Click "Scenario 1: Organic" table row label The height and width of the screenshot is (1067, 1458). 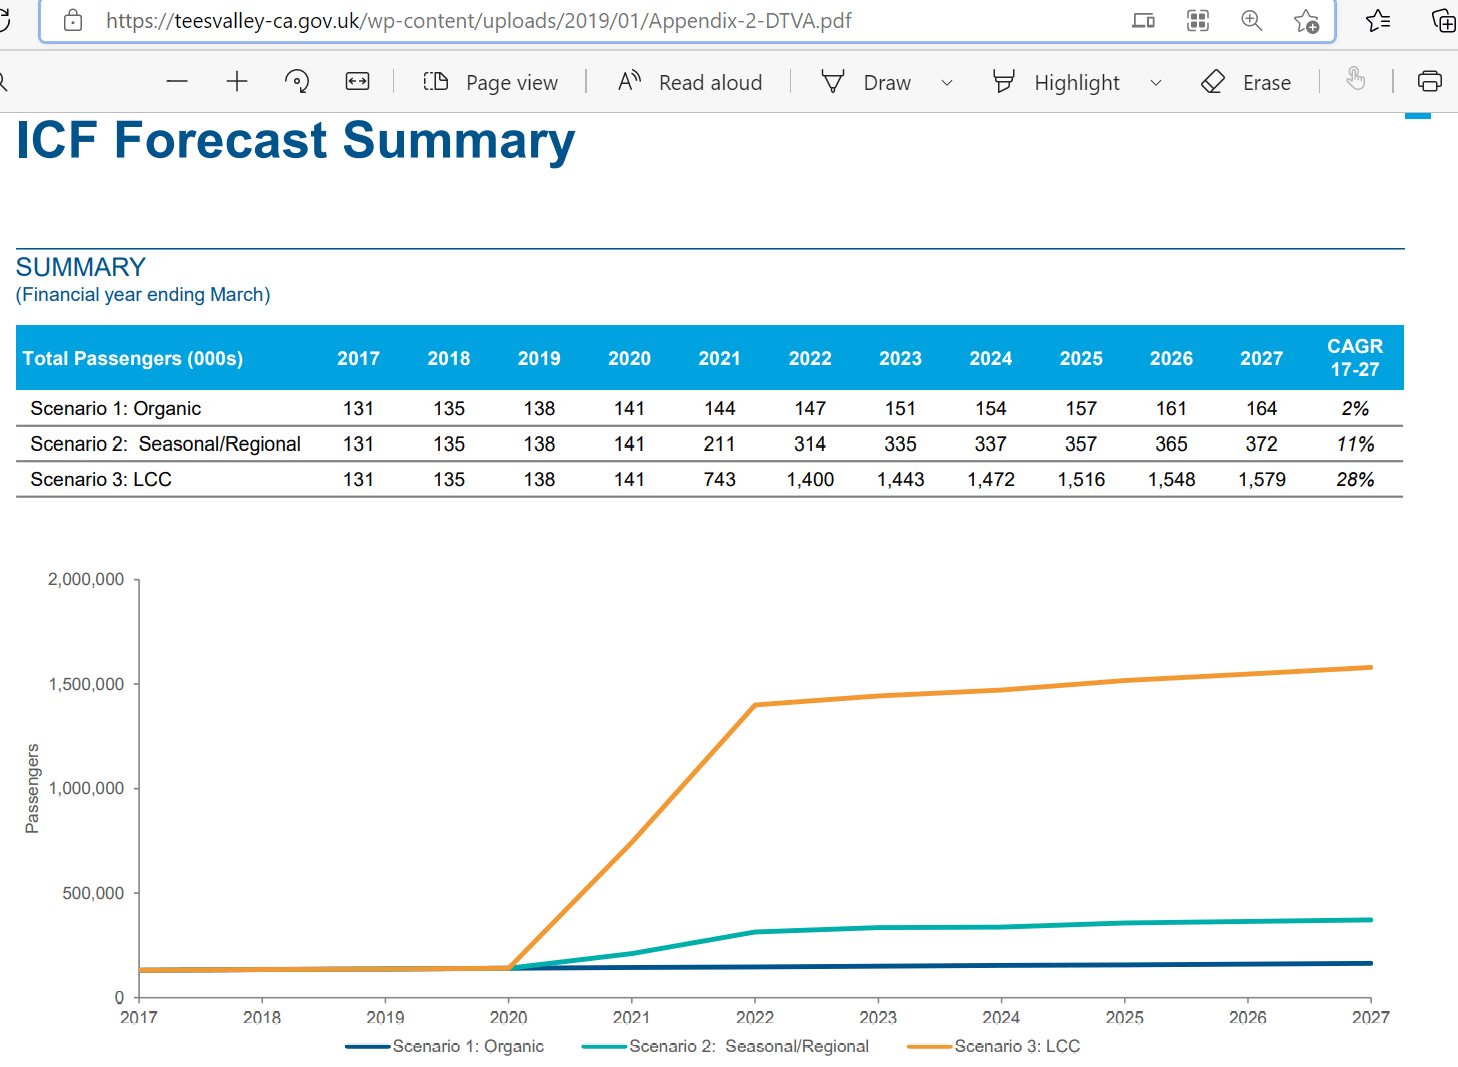click(116, 408)
